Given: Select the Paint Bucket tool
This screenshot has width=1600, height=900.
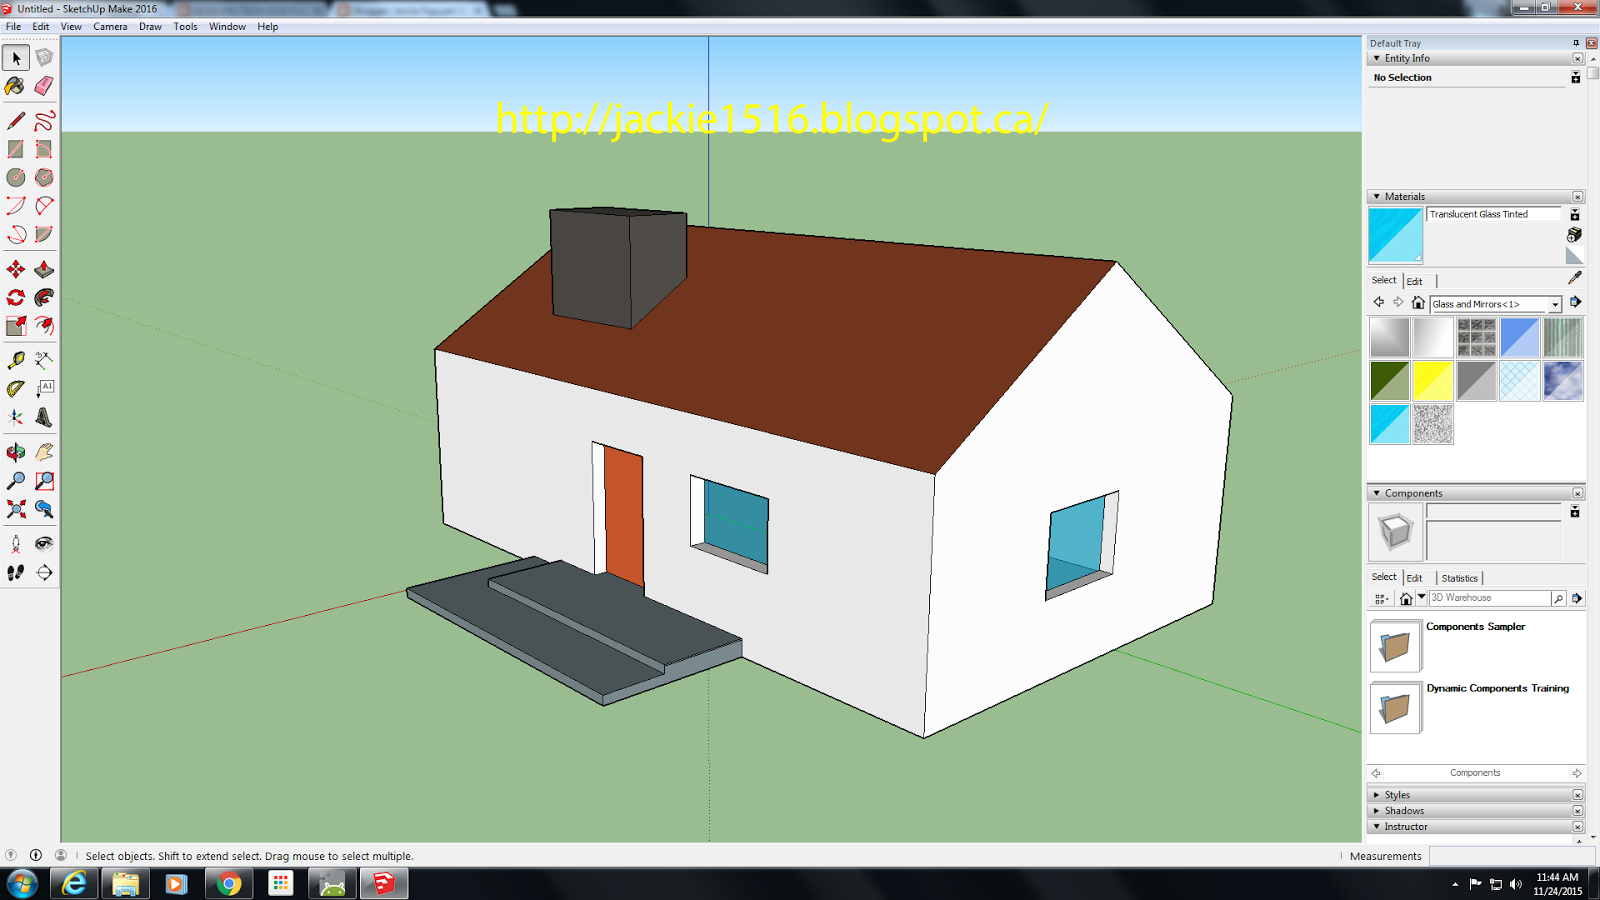Looking at the screenshot, I should click(15, 88).
